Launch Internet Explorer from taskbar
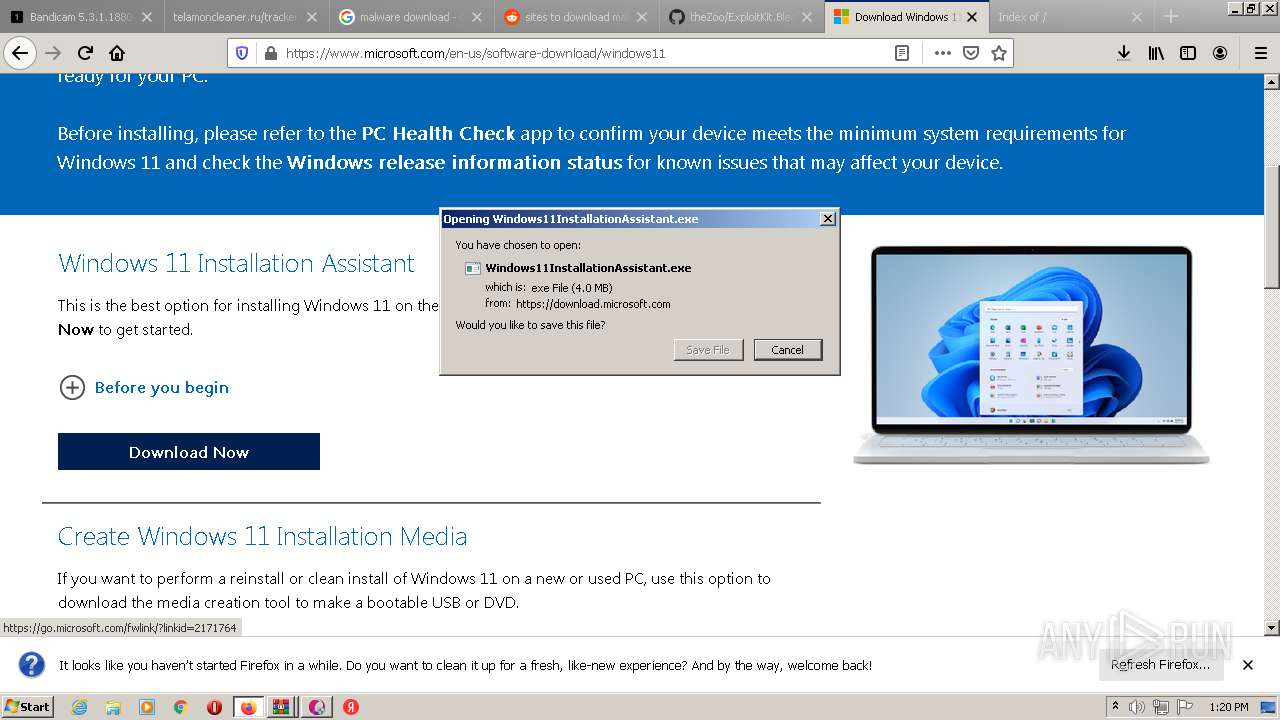This screenshot has height=720, width=1280. (x=80, y=707)
